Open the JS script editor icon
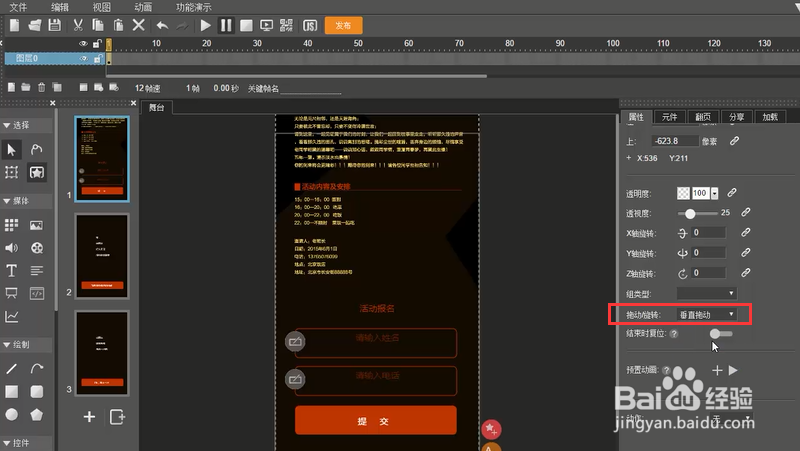The image size is (800, 451). point(310,26)
